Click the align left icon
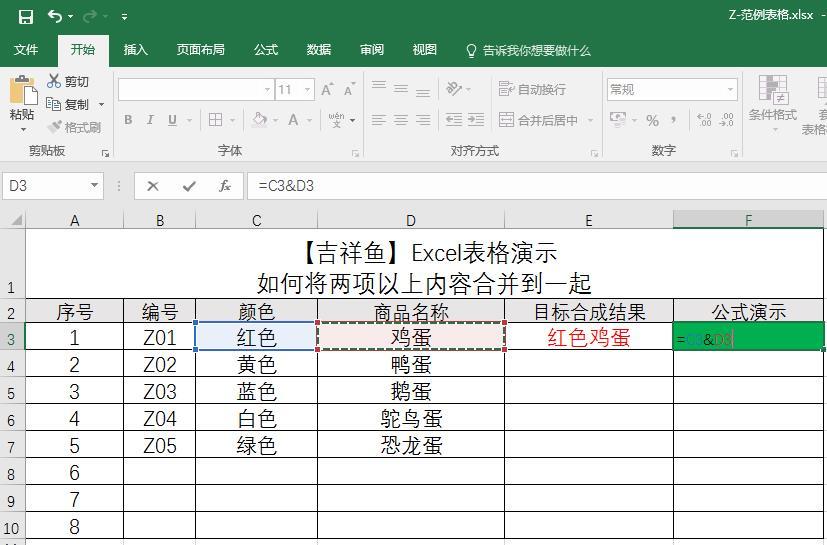 click(x=379, y=120)
